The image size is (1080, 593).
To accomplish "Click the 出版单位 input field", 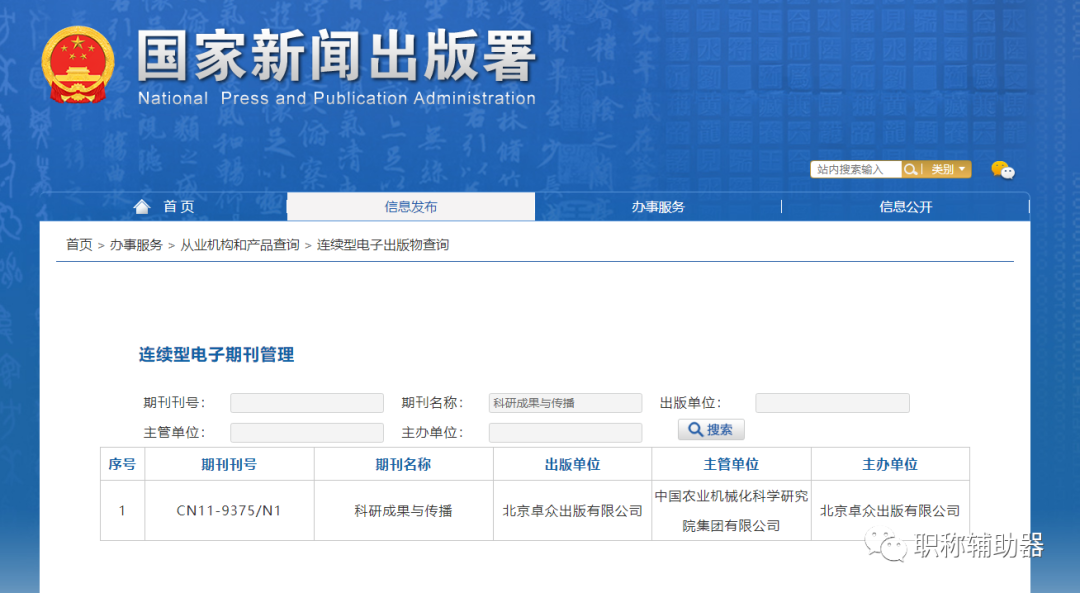I will click(x=832, y=402).
